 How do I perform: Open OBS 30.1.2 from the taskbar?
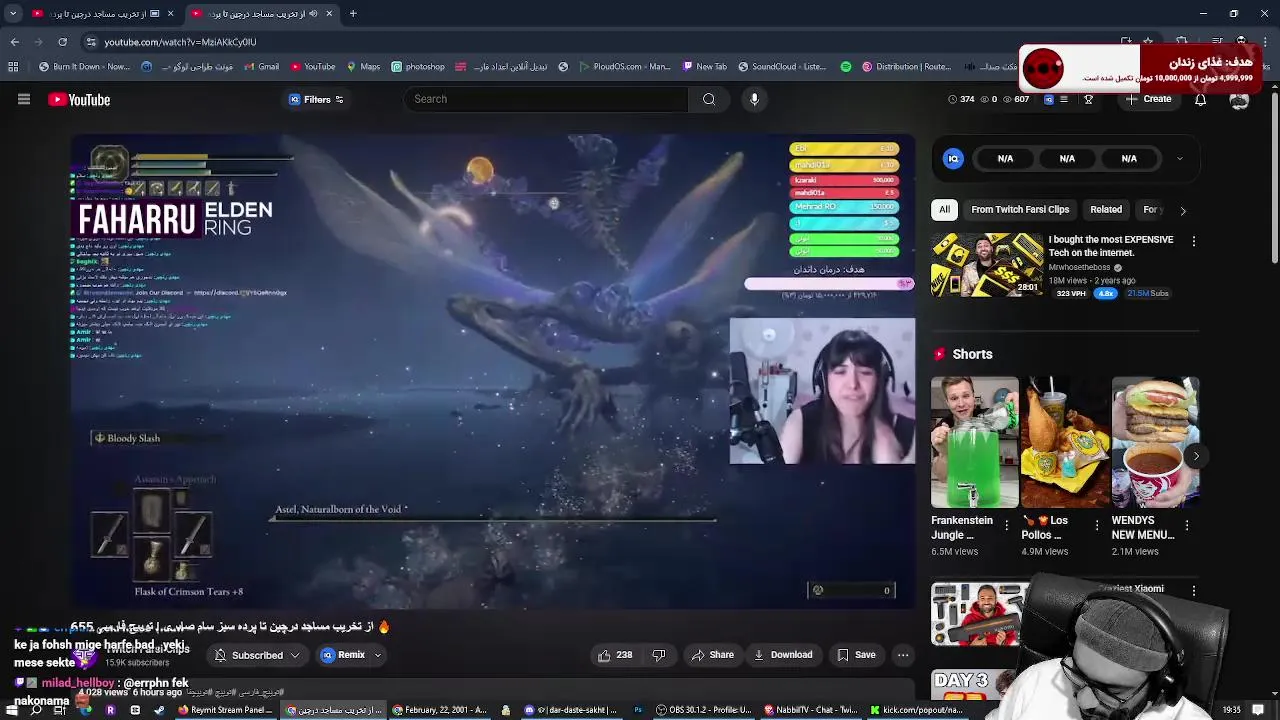[704, 710]
